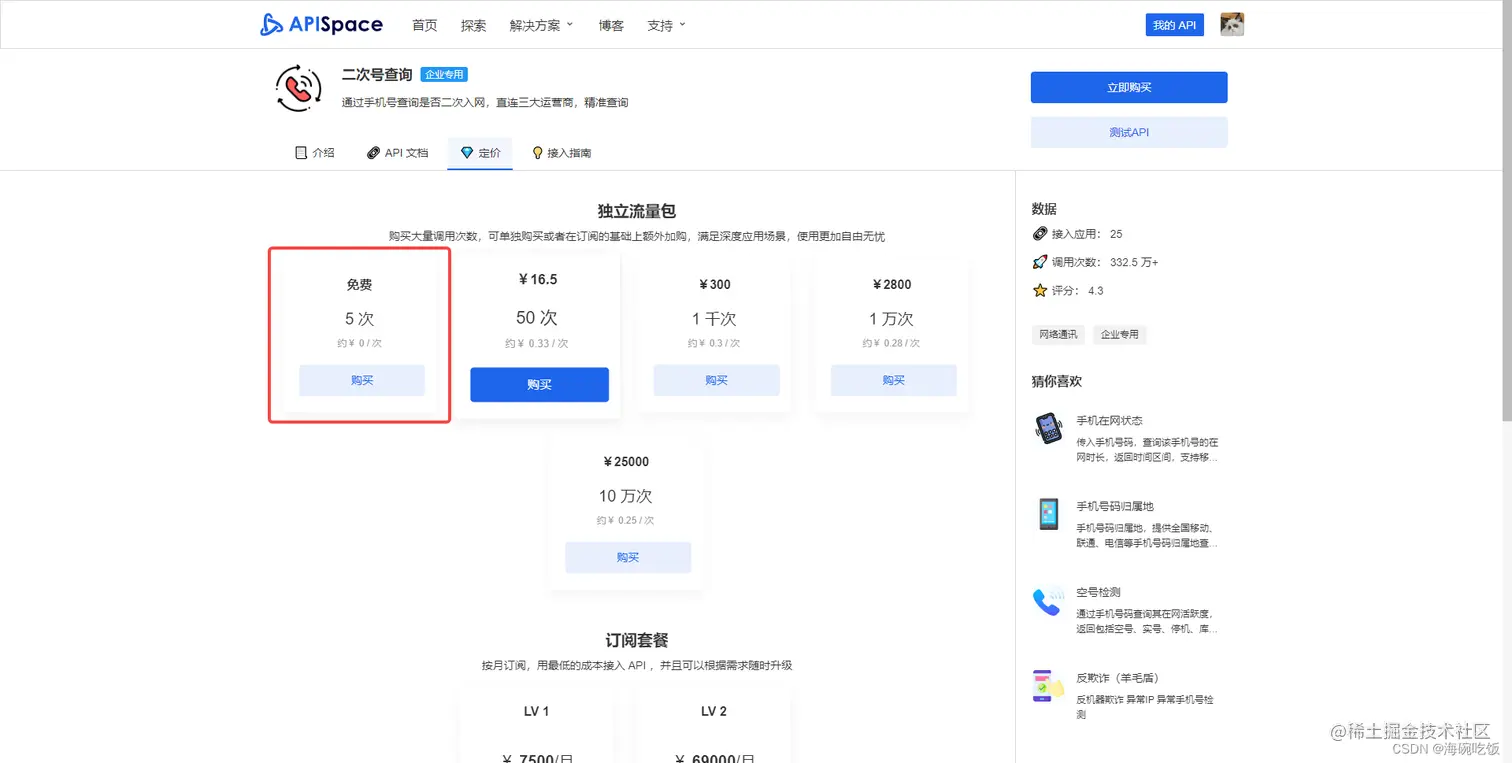Click the icon beside 接入应用
This screenshot has height=763, width=1512.
(x=1040, y=234)
